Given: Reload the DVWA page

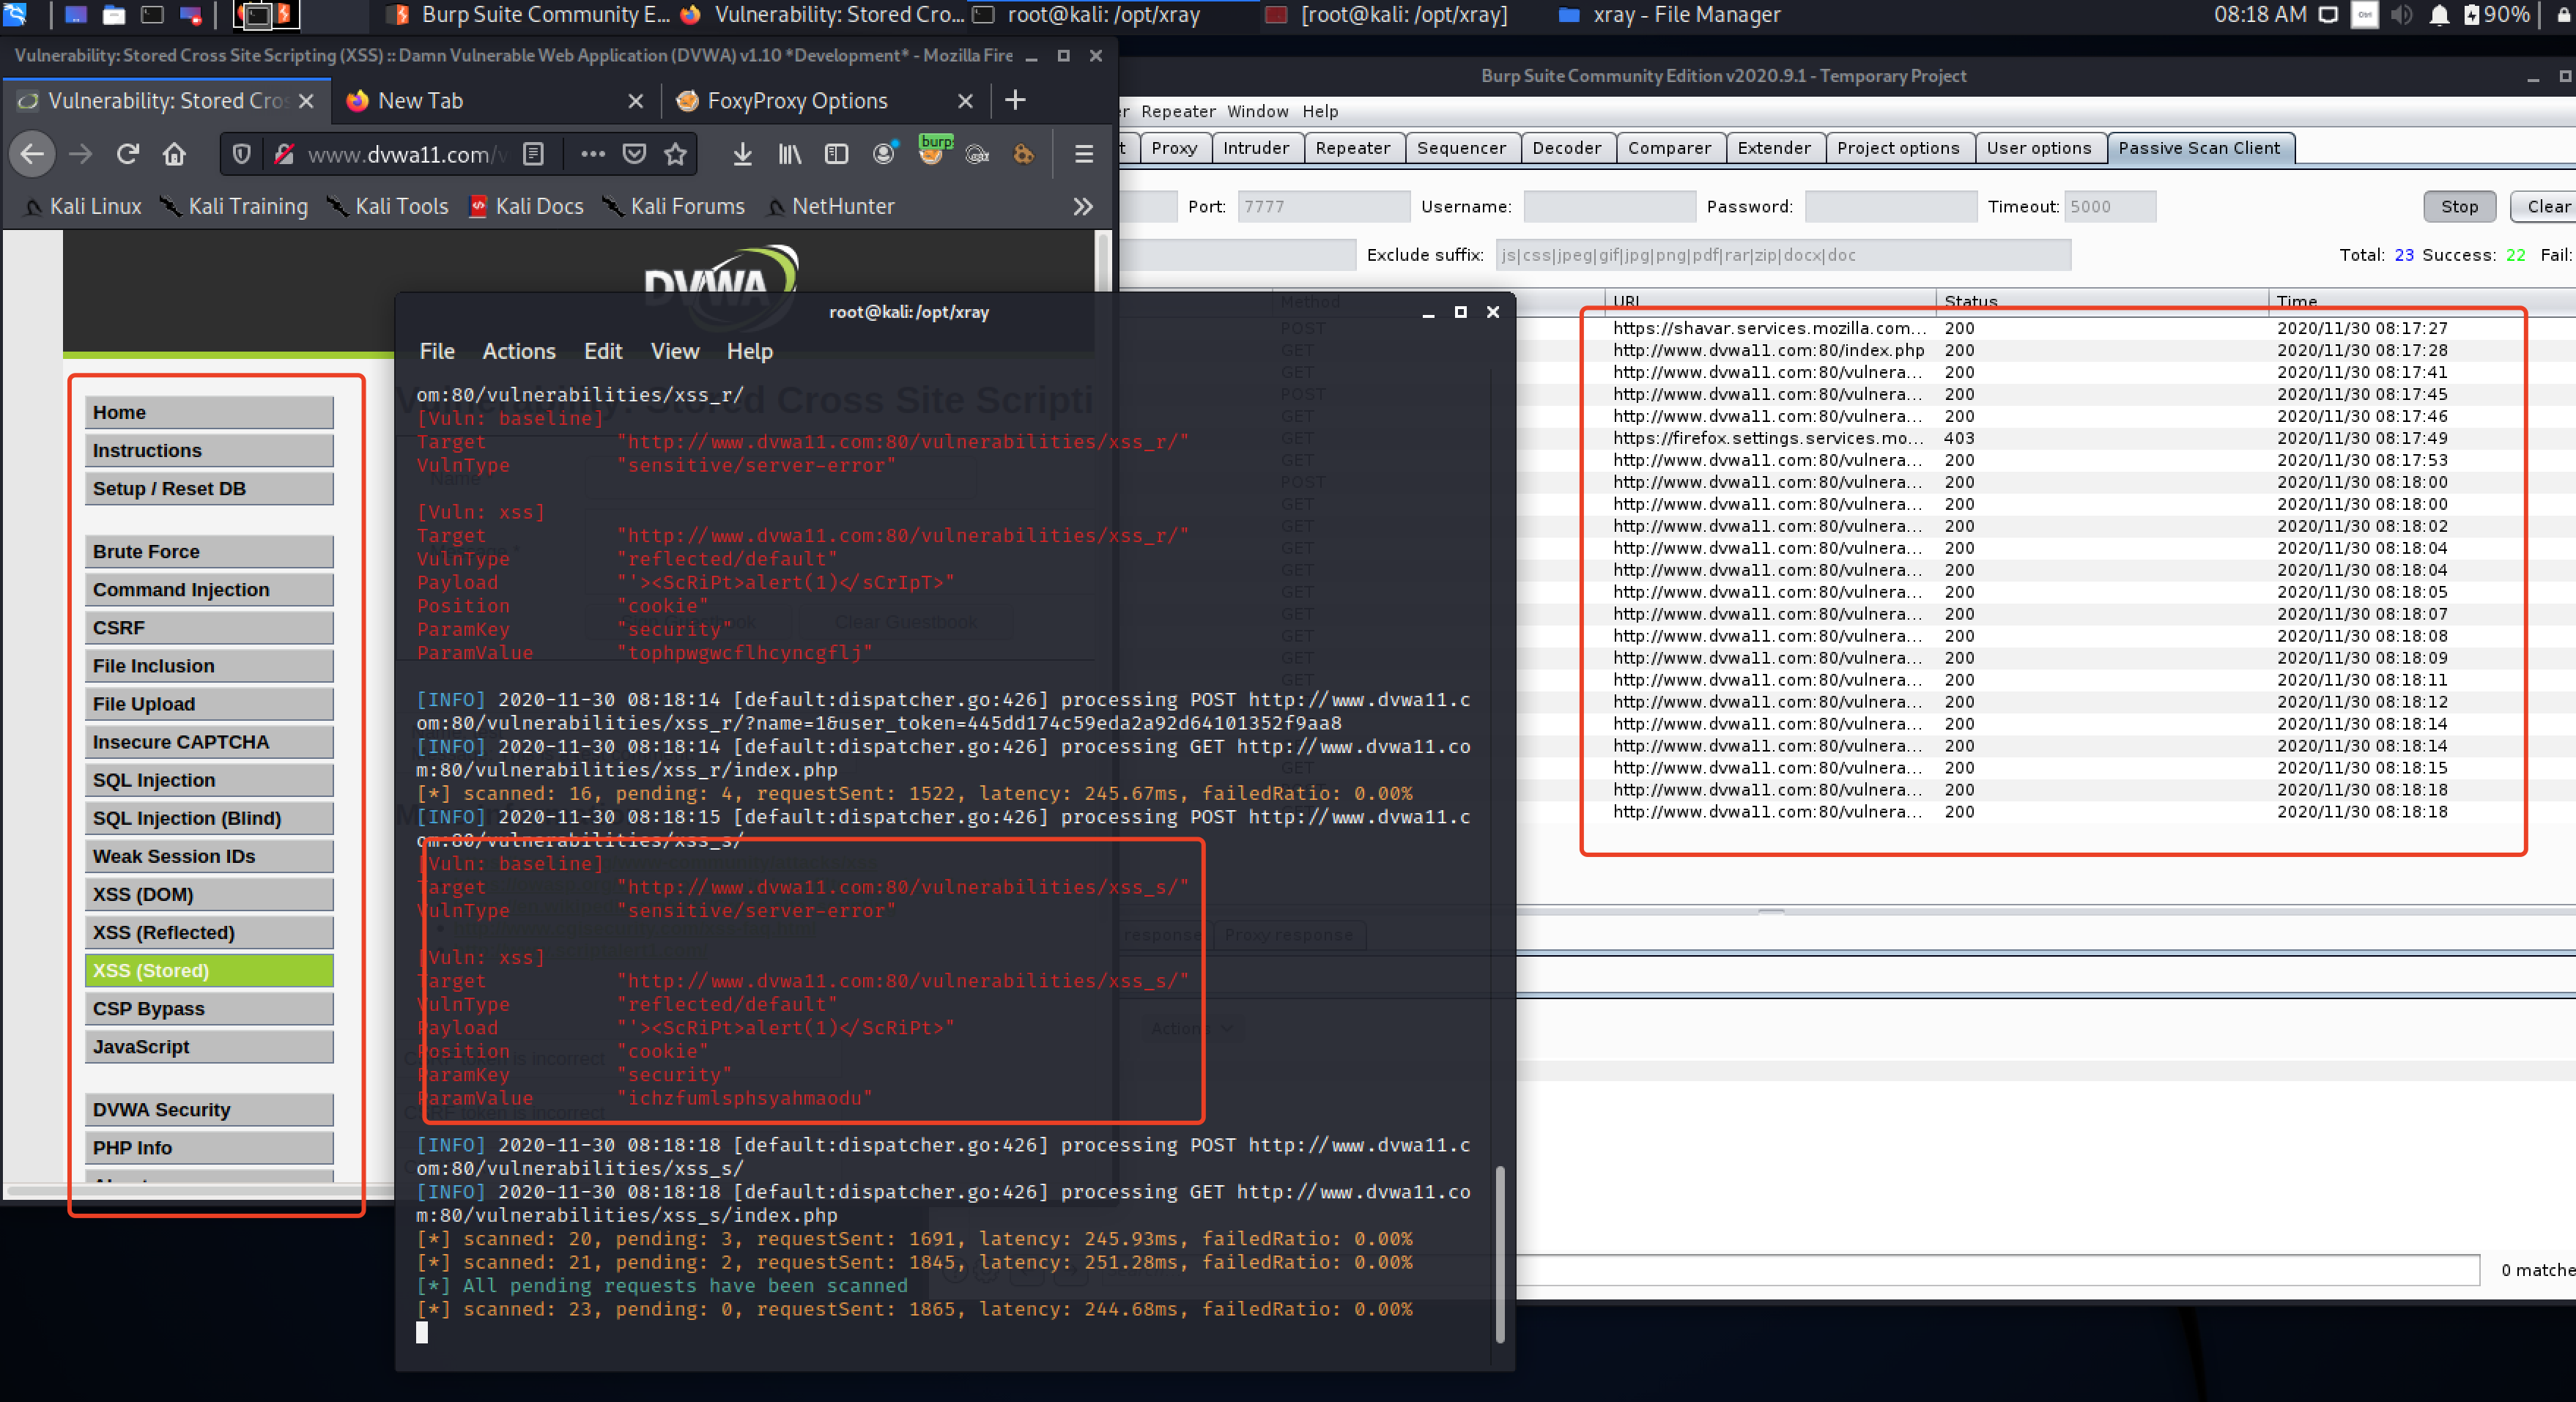Looking at the screenshot, I should pos(127,154).
